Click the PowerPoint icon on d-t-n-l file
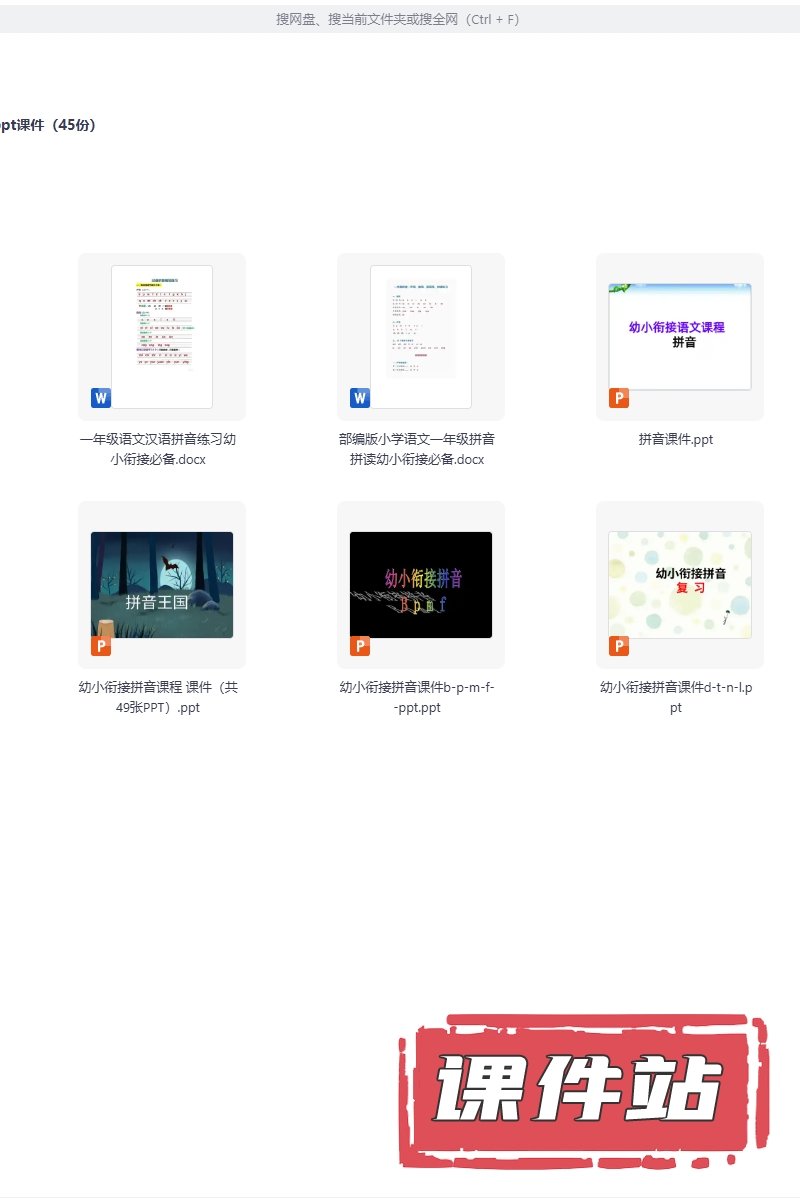Viewport: 800px width, 1200px height. [x=619, y=646]
